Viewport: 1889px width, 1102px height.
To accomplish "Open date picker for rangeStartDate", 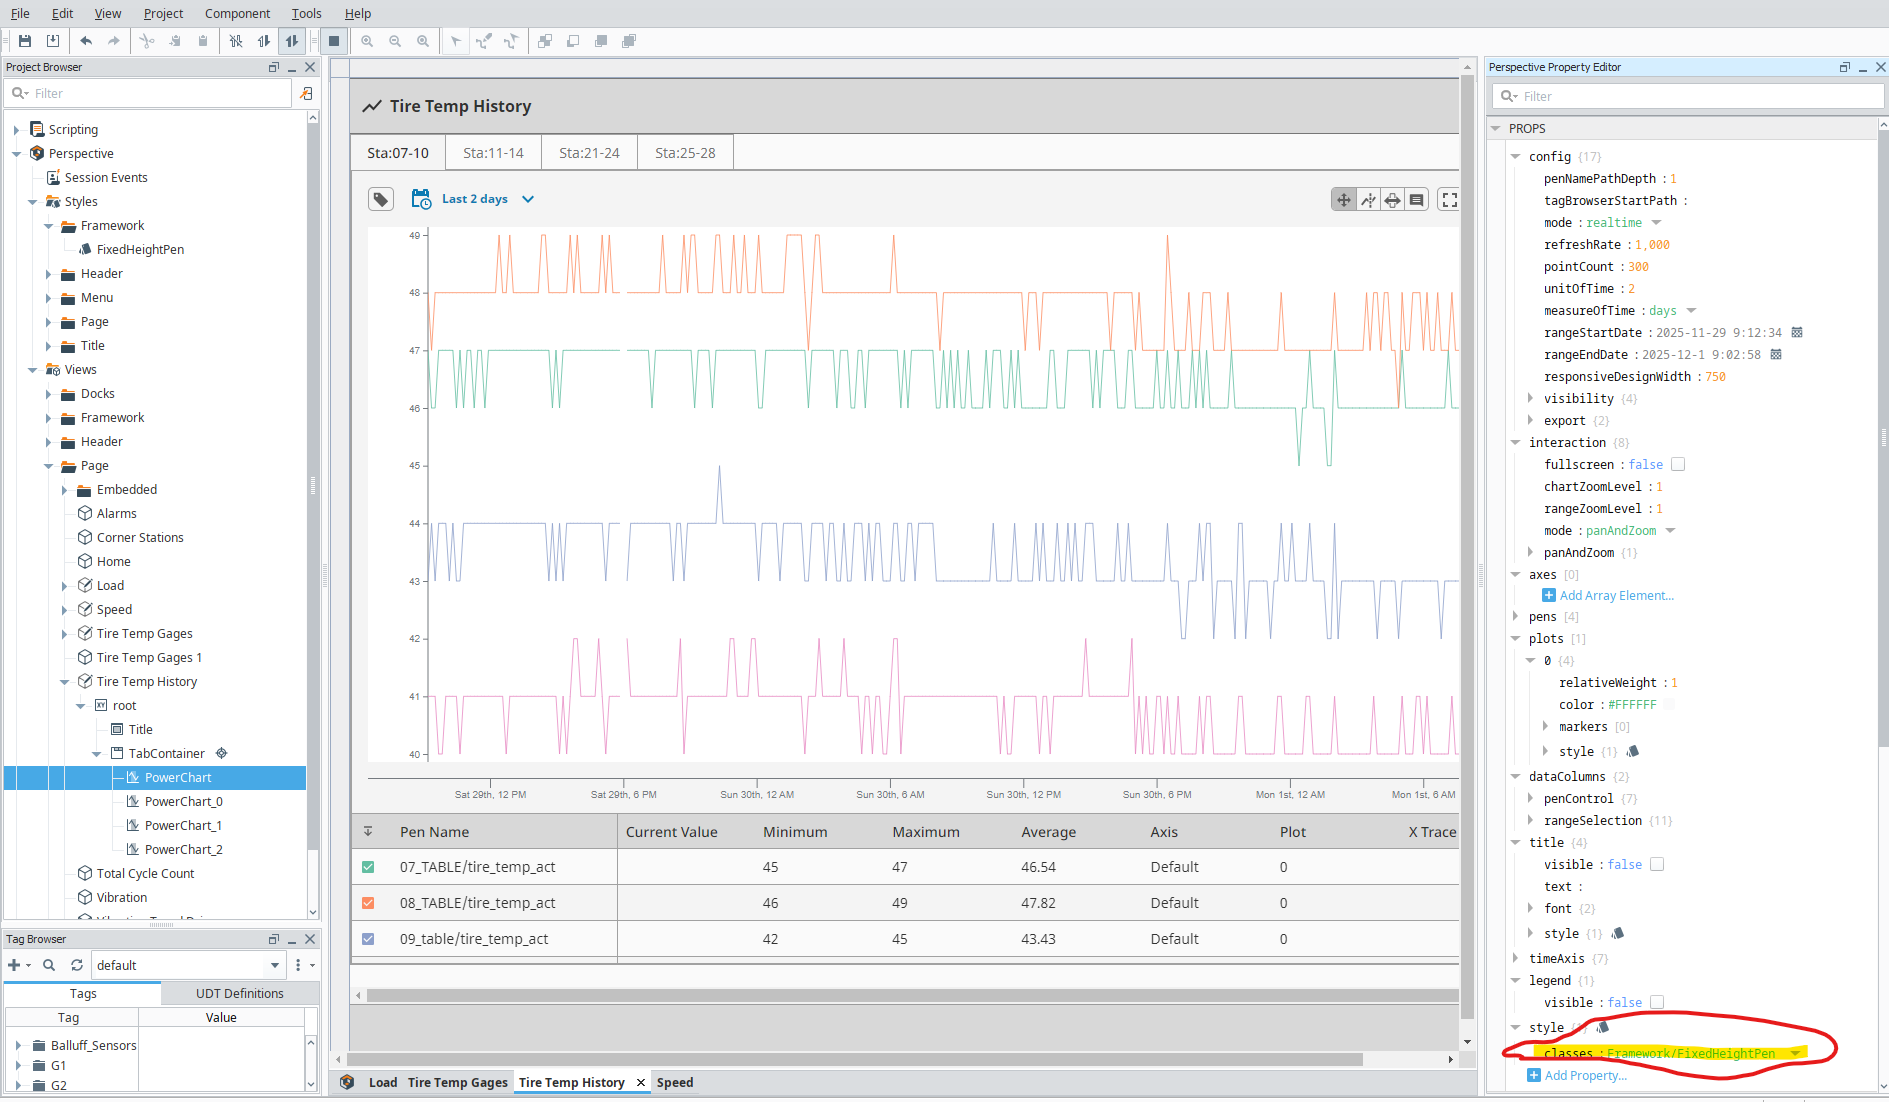I will point(1796,333).
